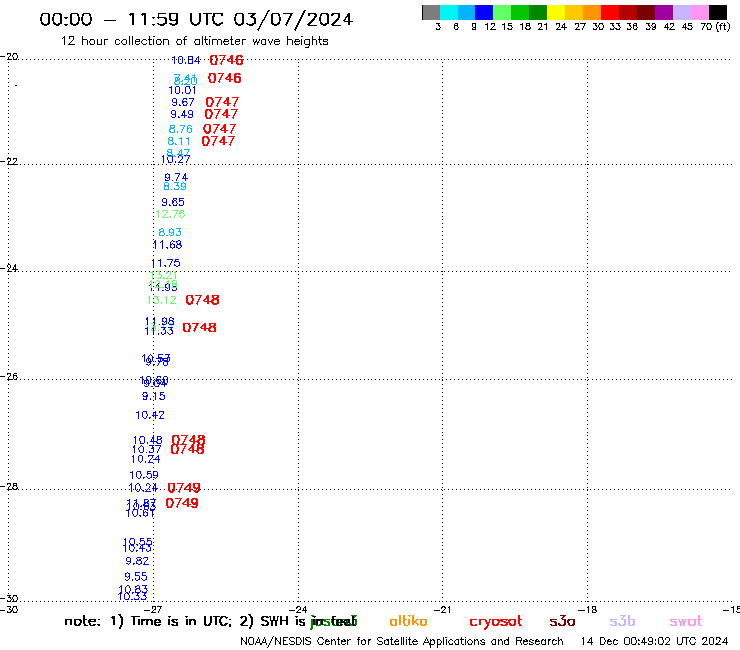Click the light green swatch in the color scale

[x=502, y=12]
